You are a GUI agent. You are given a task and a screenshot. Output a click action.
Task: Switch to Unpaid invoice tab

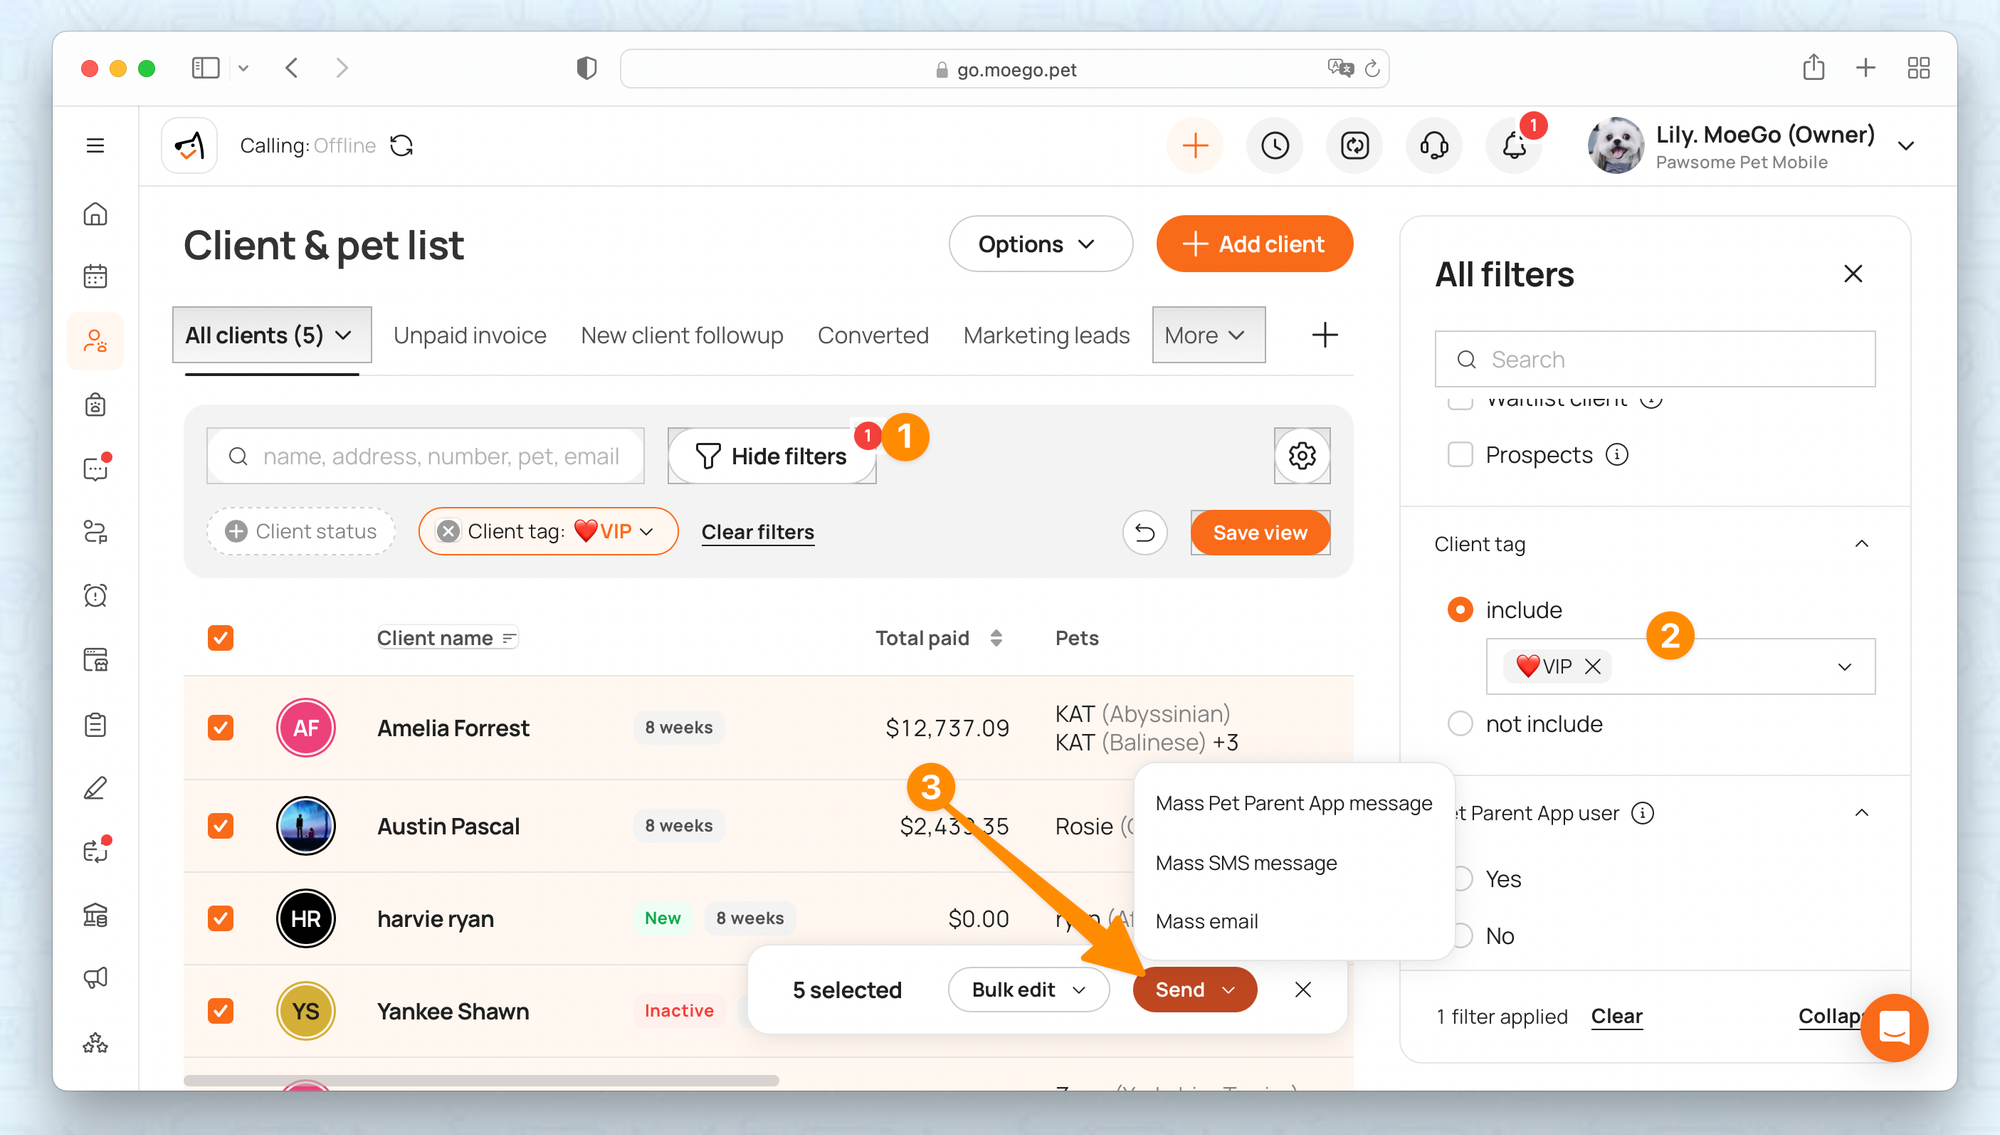click(470, 336)
